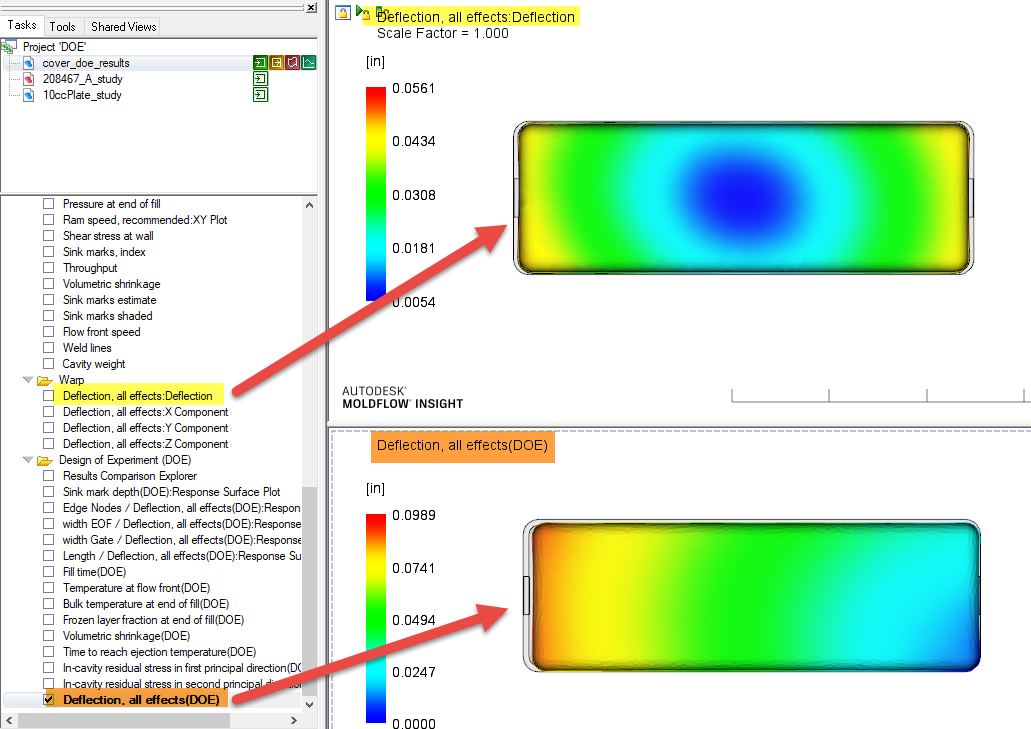Click the green arrow icon for 10ccPlate_study
The image size is (1031, 729).
(260, 95)
